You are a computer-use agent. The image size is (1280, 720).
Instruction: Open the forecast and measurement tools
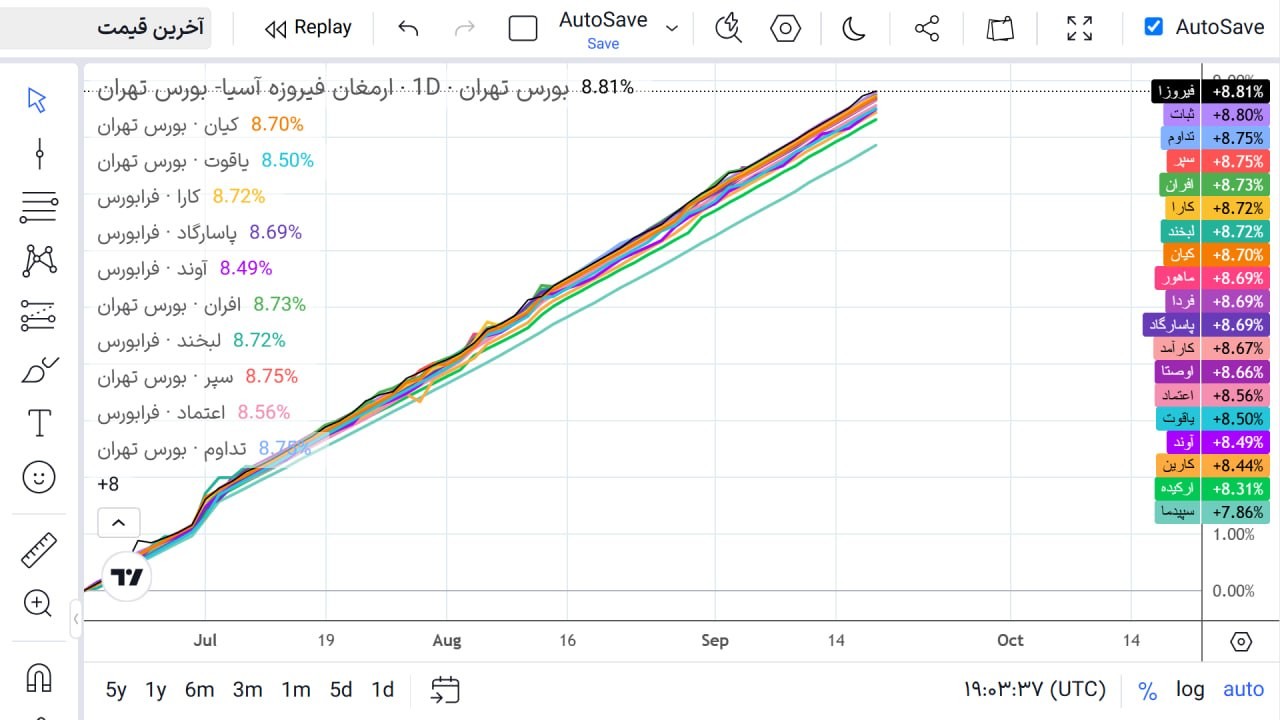(x=39, y=316)
